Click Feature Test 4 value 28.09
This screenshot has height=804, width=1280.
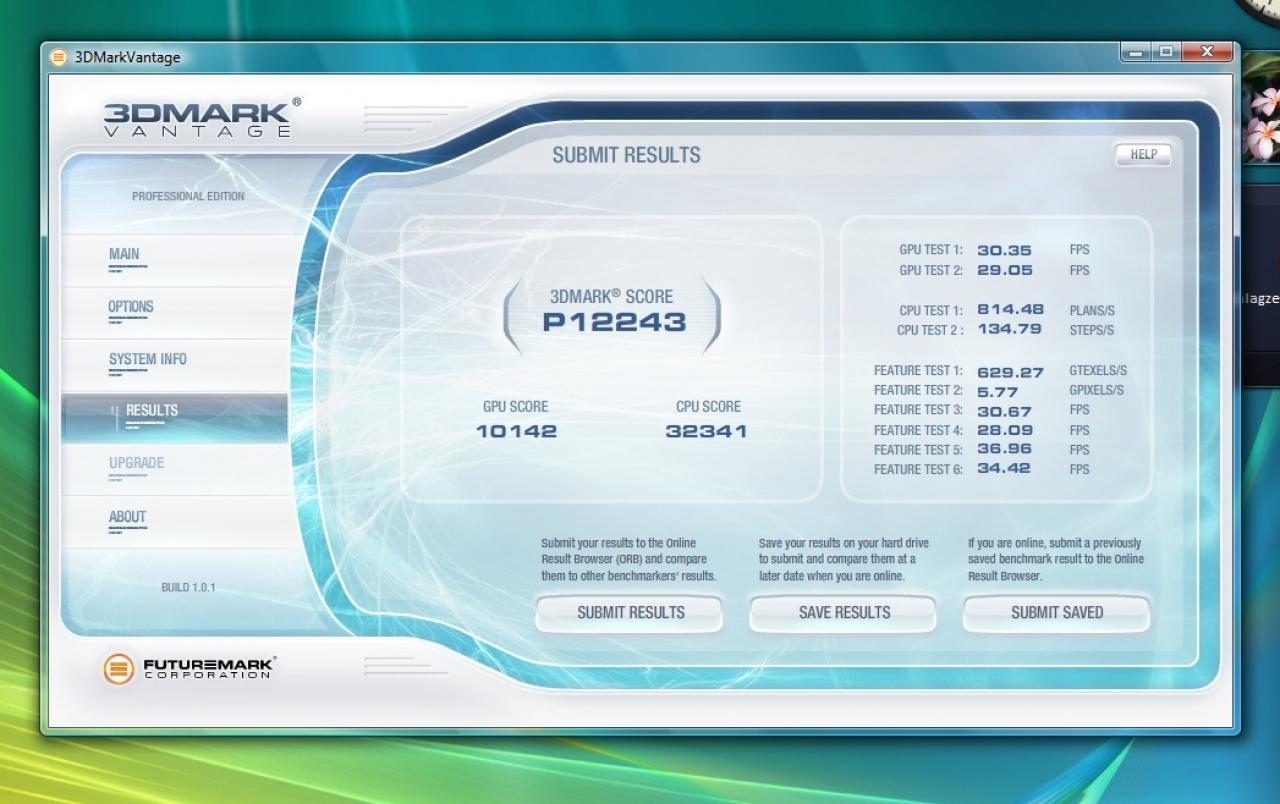pyautogui.click(x=1005, y=430)
